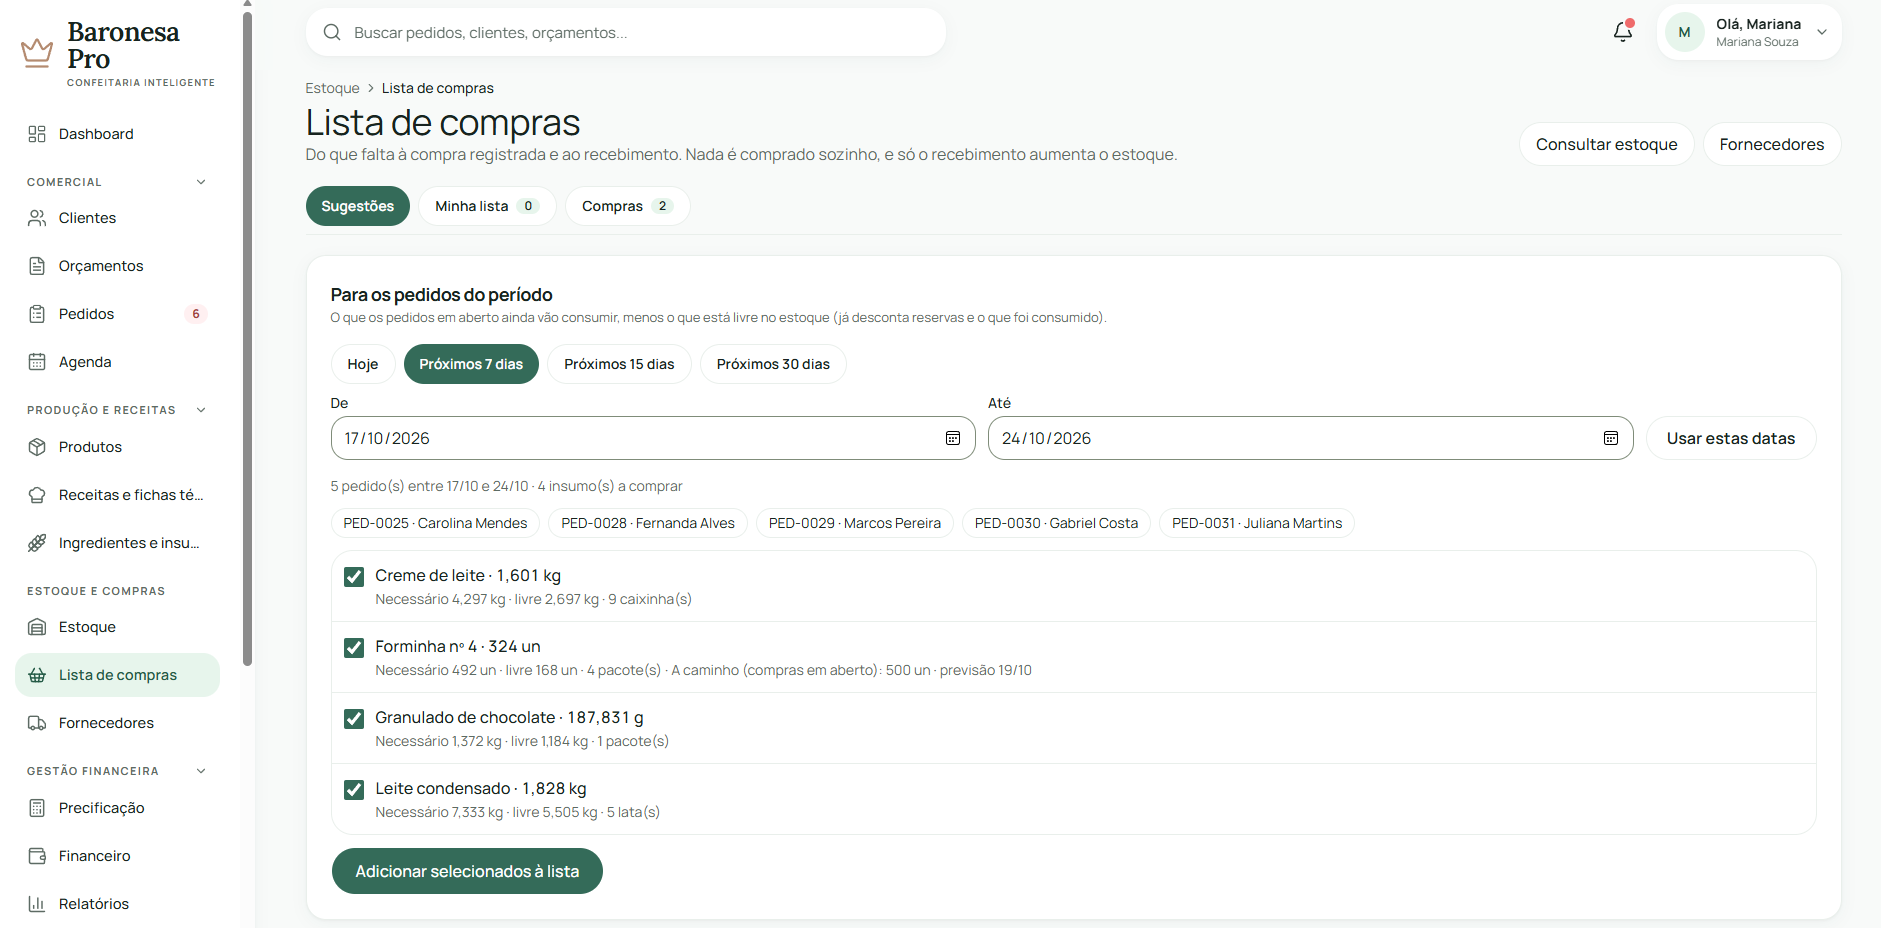Click the Produtos box icon
The image size is (1881, 928).
[x=37, y=447]
